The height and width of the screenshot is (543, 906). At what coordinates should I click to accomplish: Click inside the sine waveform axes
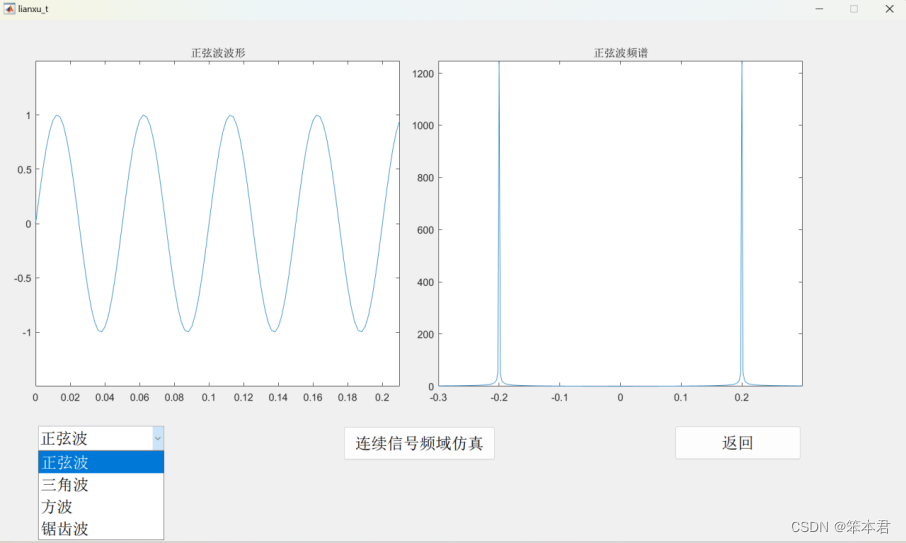click(217, 224)
